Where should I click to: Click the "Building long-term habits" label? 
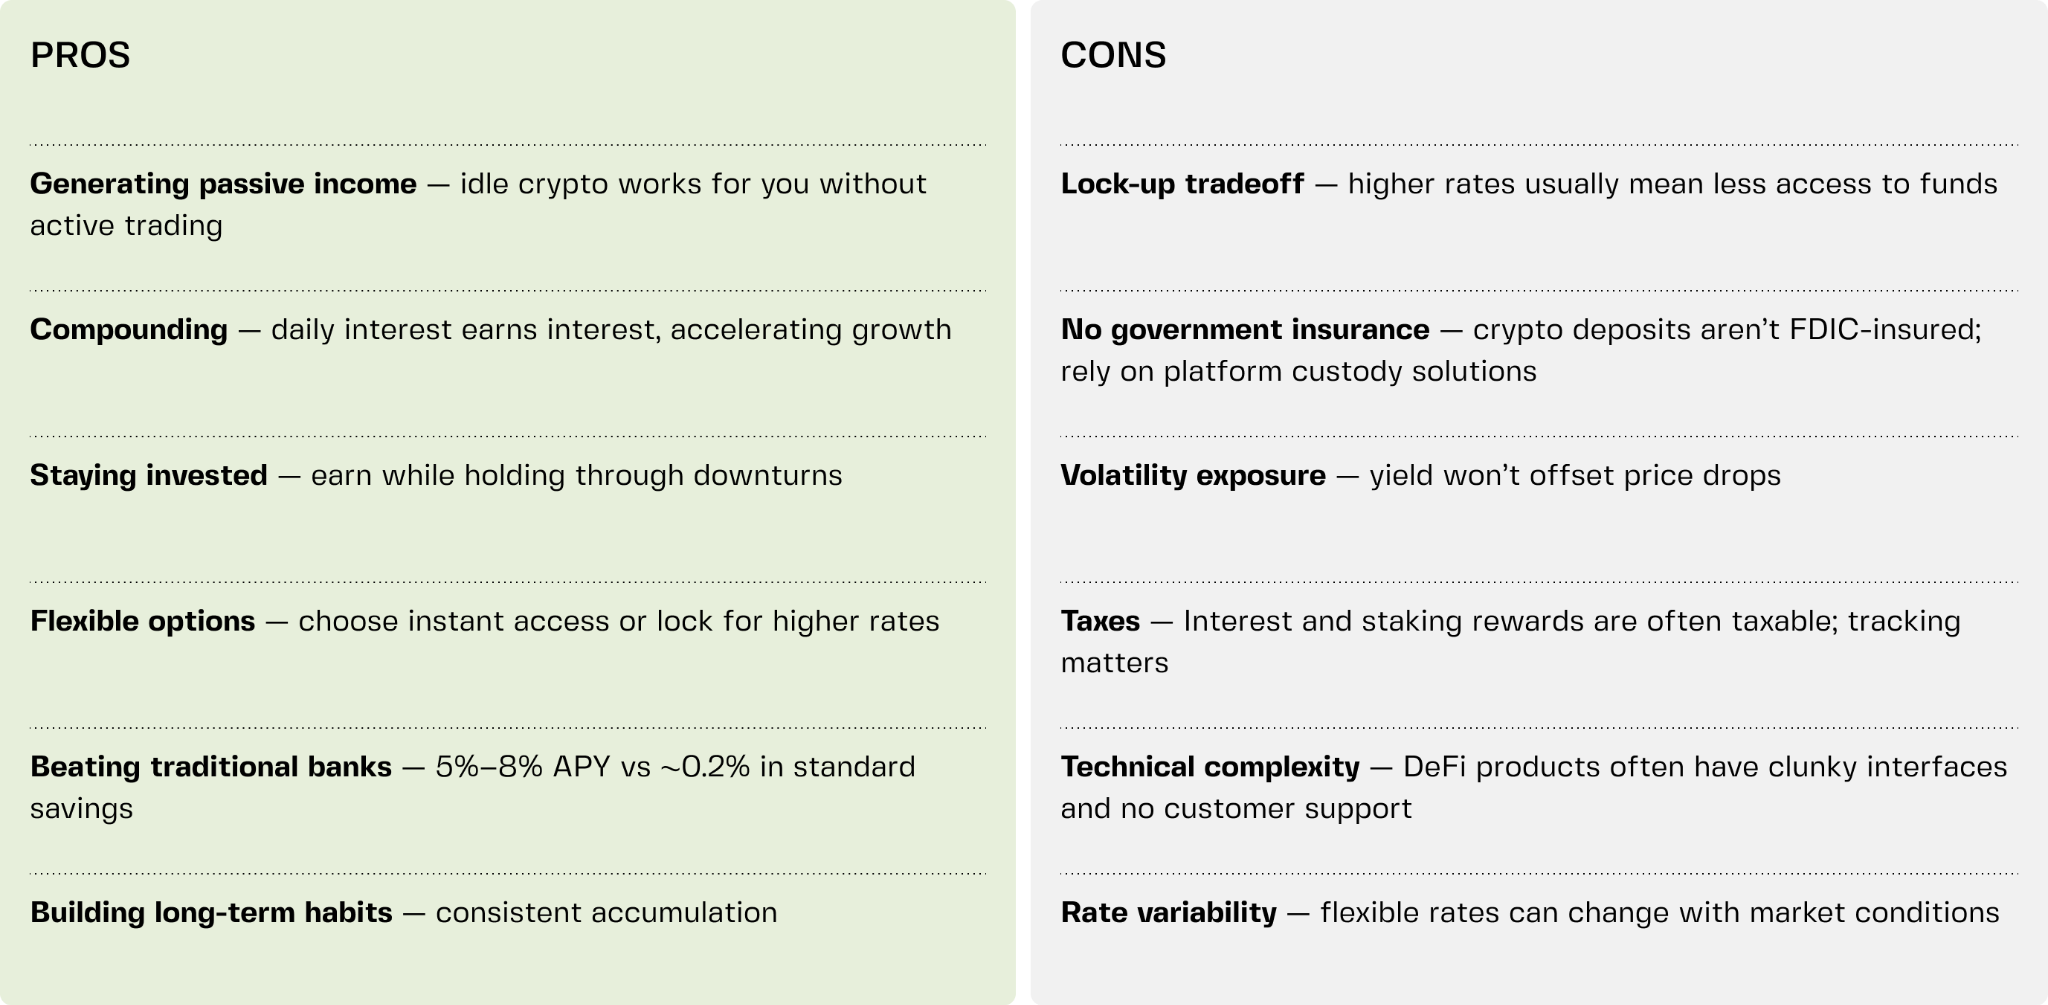click(x=211, y=913)
